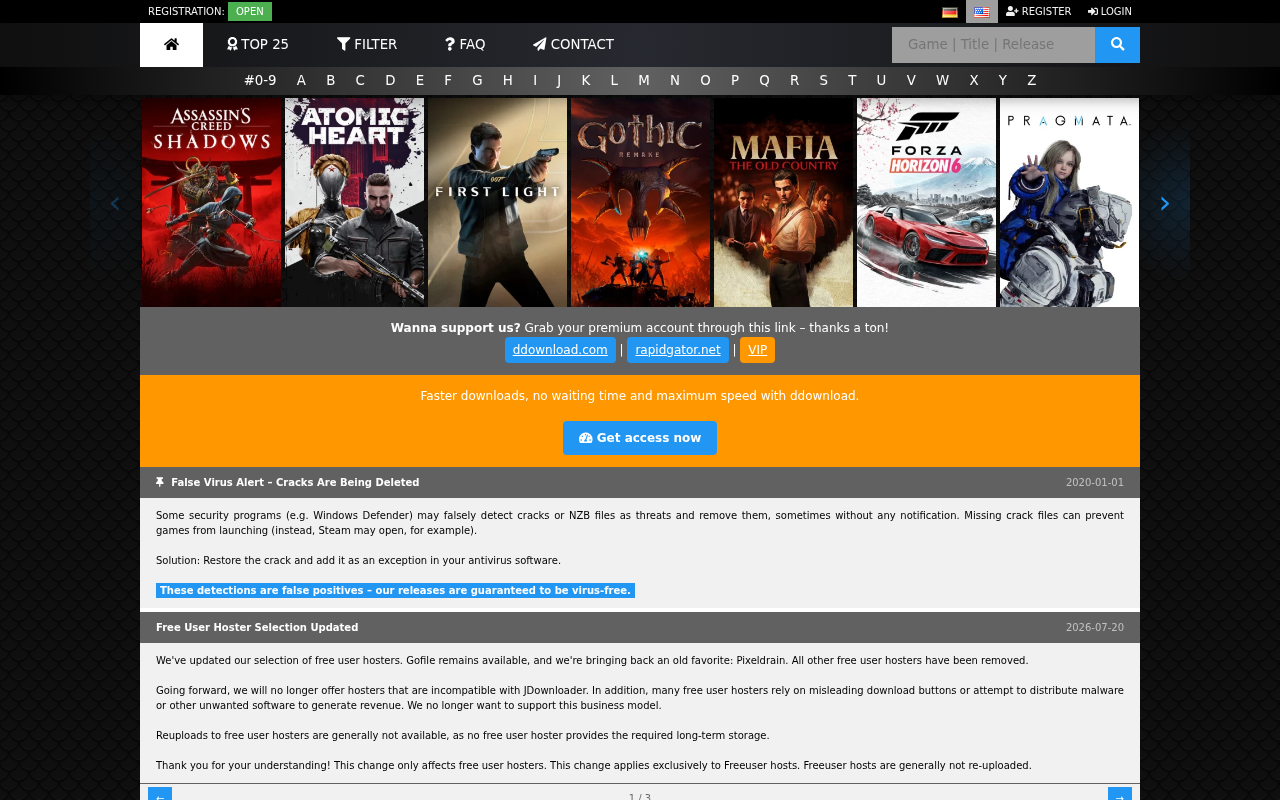Open Atomic Heart cover

coord(354,202)
